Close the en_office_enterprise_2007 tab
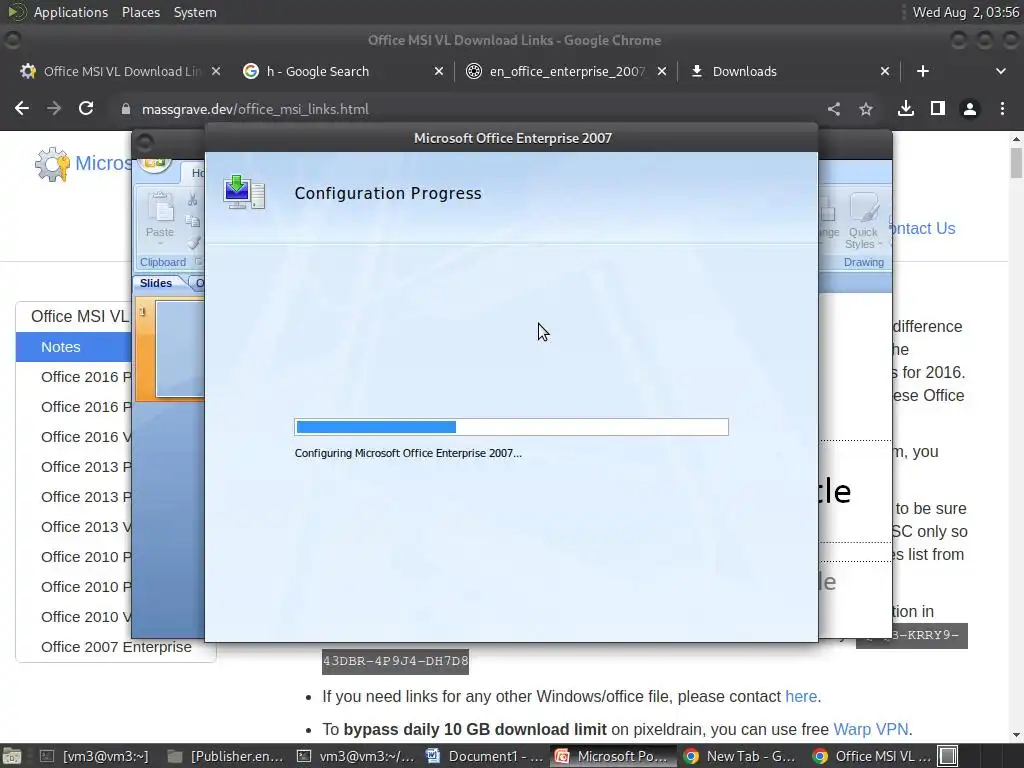This screenshot has height=768, width=1024. click(662, 71)
